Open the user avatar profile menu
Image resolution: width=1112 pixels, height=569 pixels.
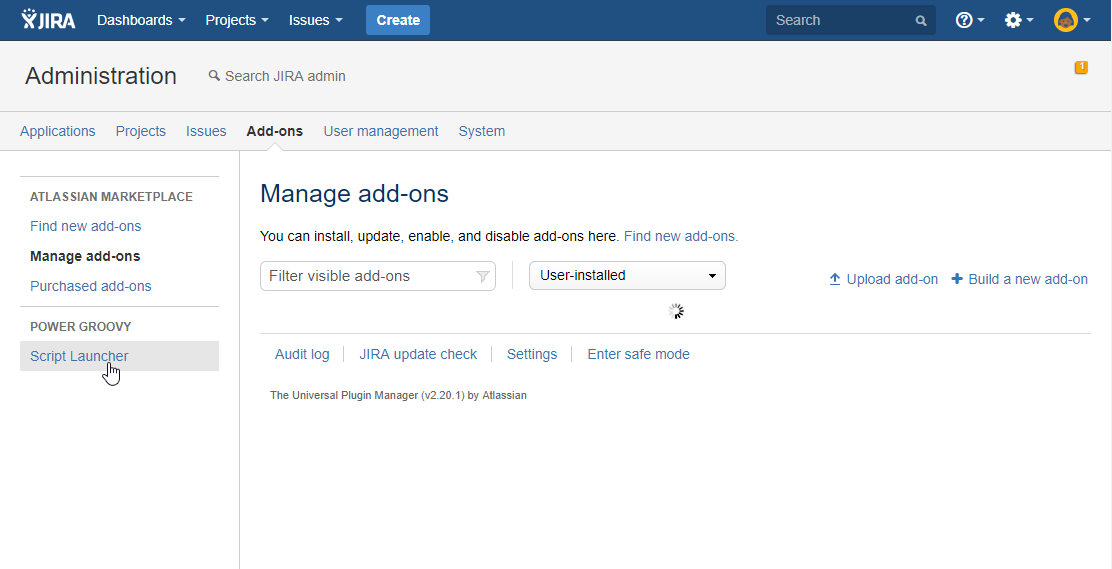pyautogui.click(x=1072, y=21)
